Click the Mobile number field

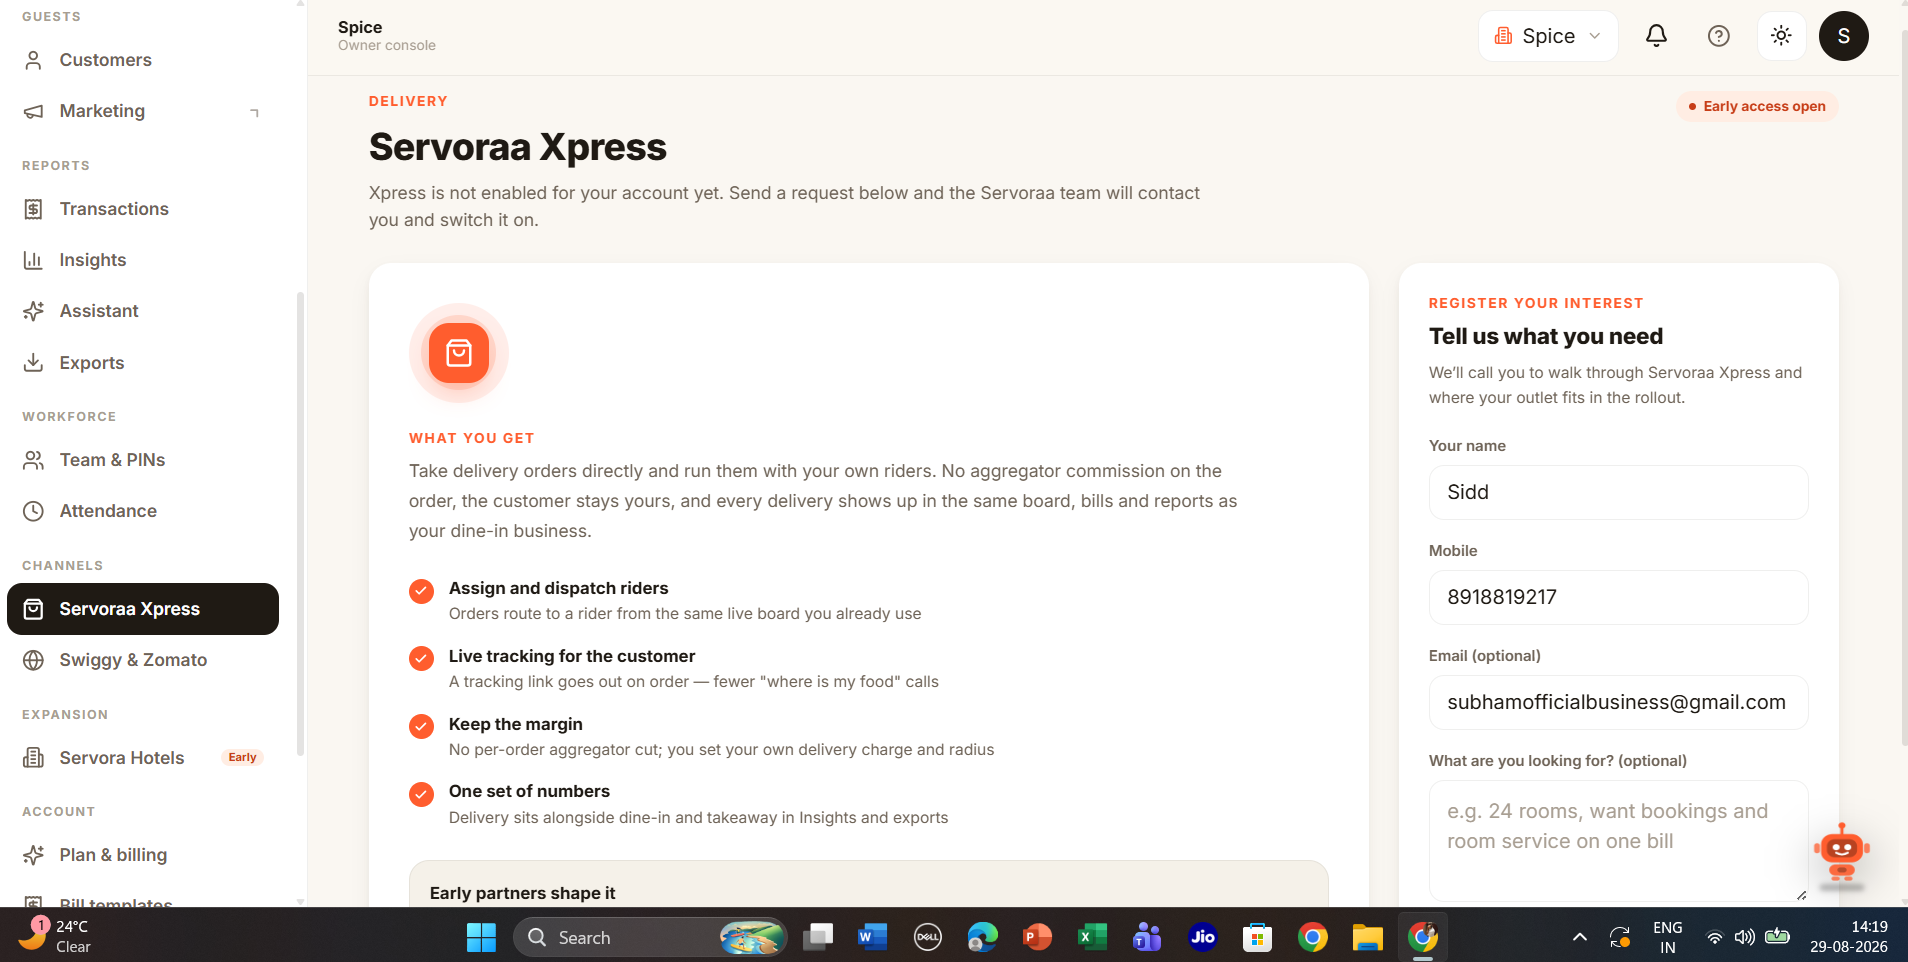[1618, 597]
